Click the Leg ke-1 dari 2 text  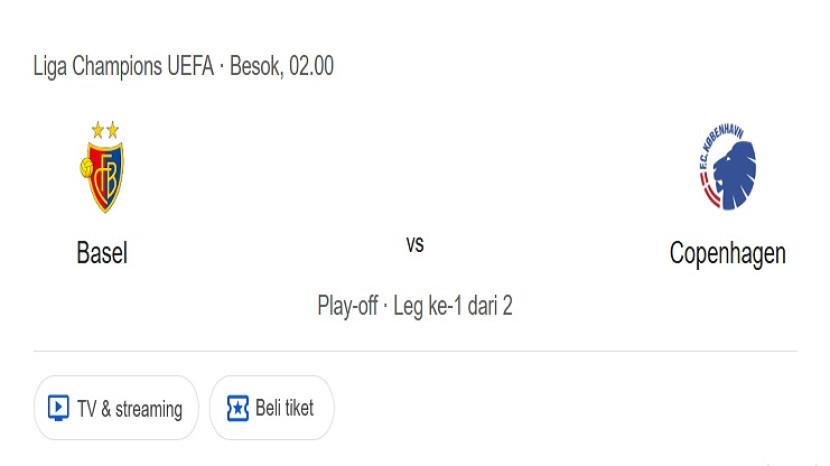(453, 306)
